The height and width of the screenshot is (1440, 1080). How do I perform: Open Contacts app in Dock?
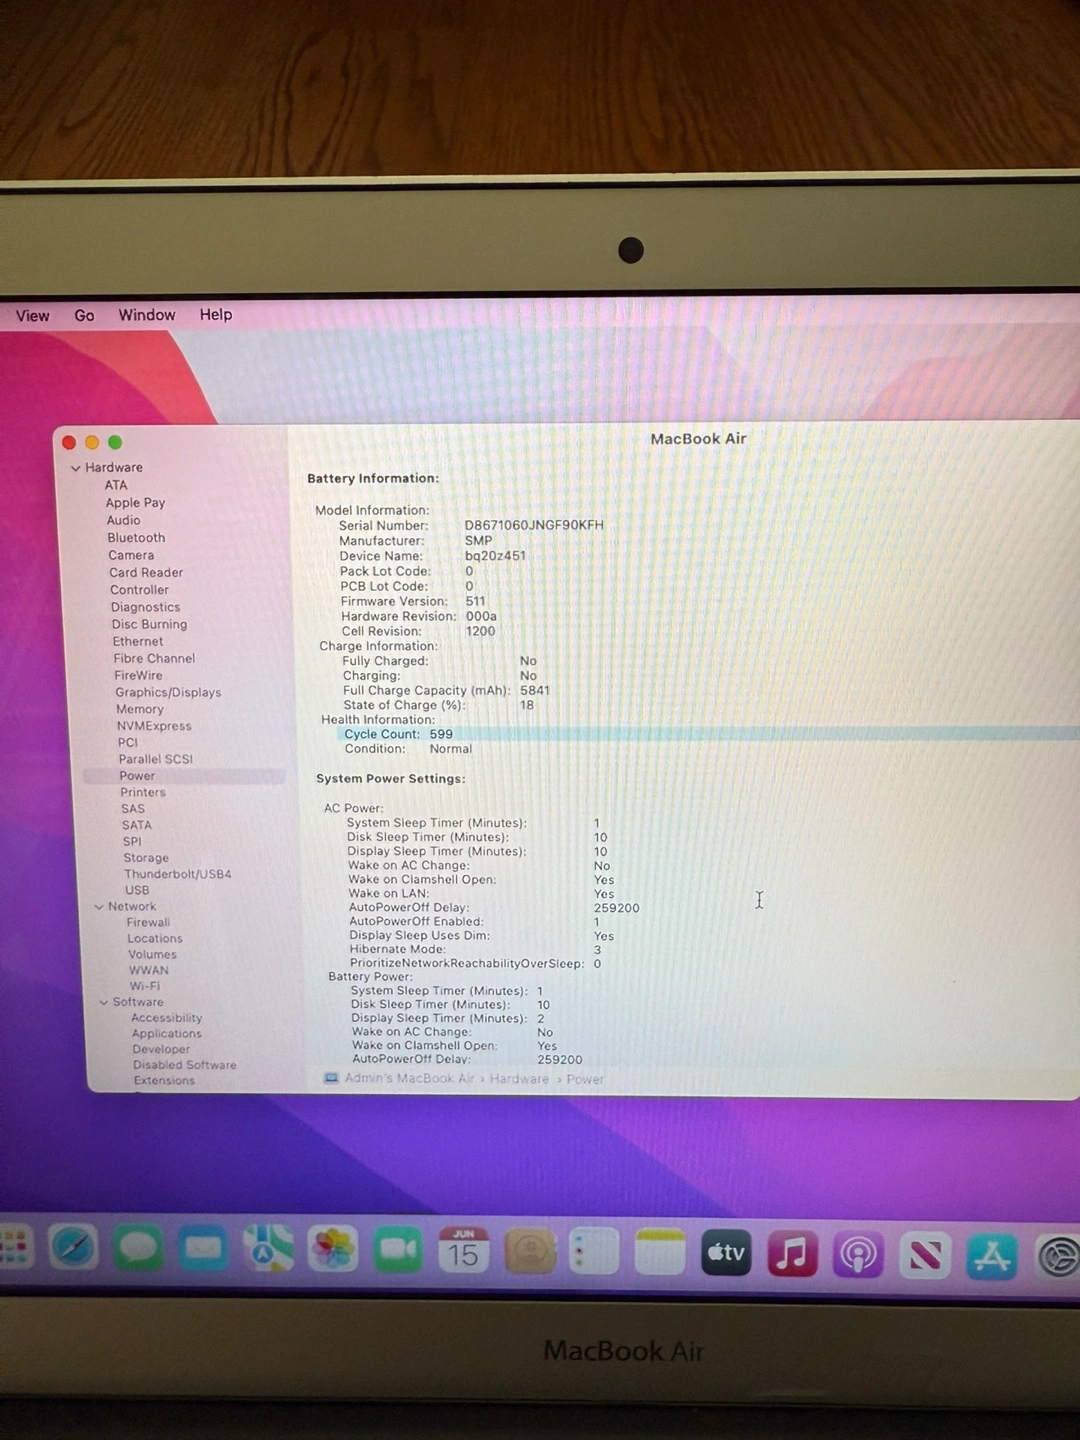[x=529, y=1251]
